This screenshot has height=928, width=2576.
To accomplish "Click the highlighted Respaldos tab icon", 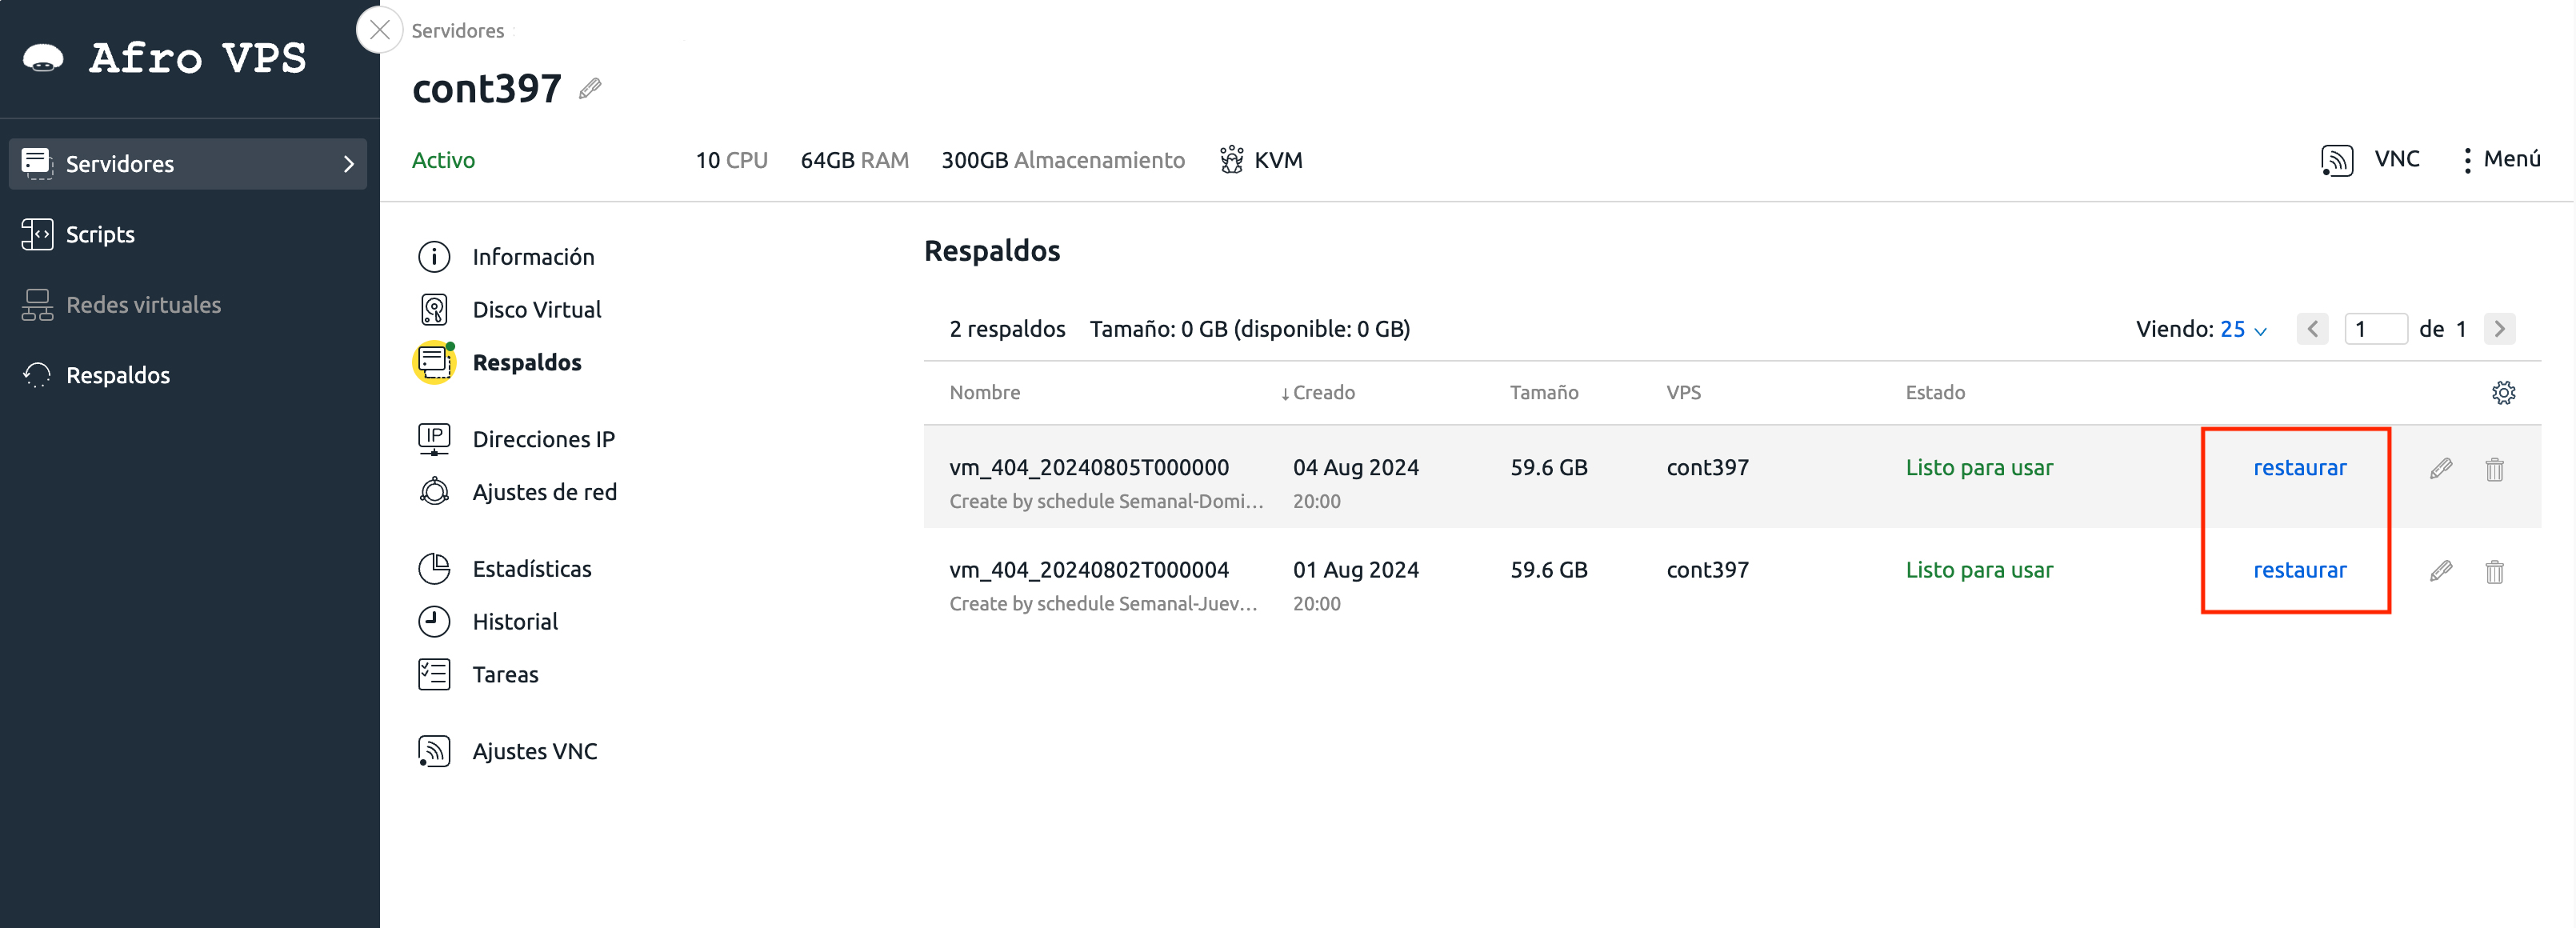I will pos(434,363).
